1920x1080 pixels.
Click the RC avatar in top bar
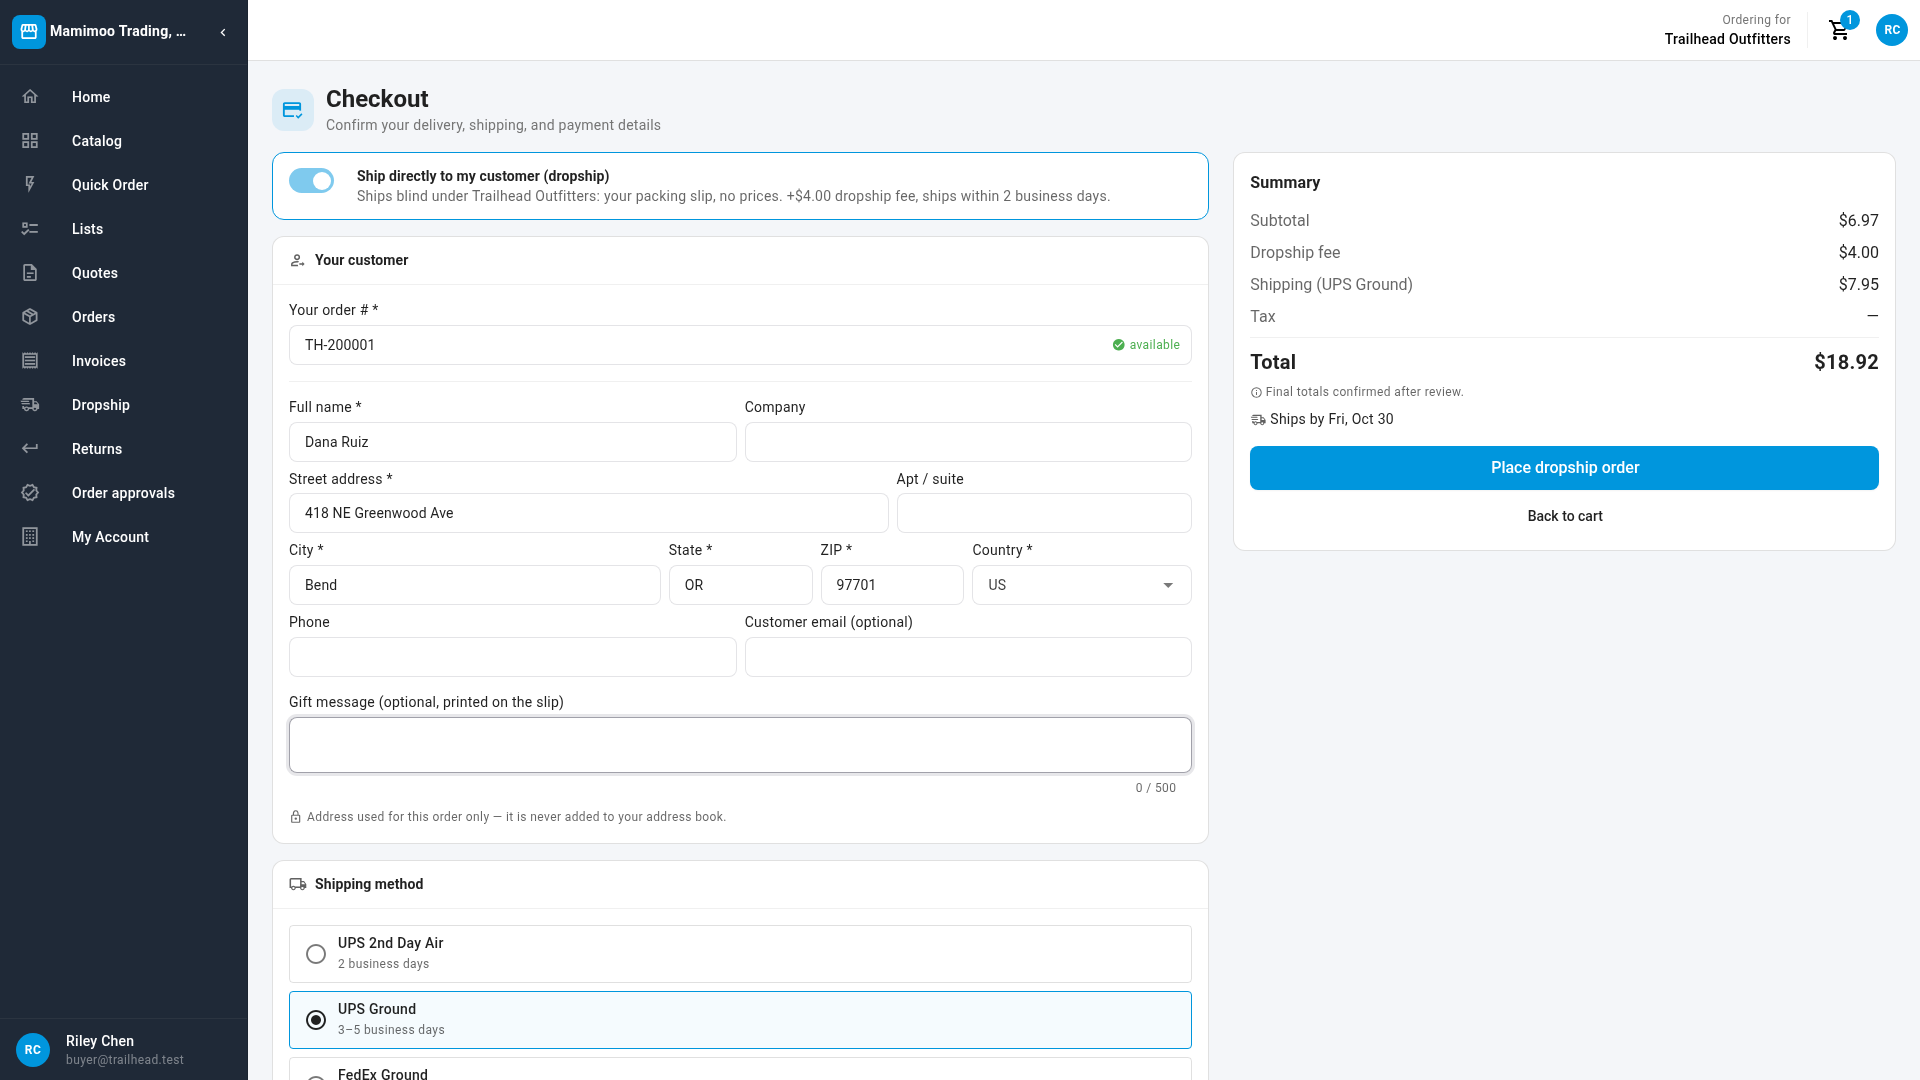pyautogui.click(x=1891, y=30)
